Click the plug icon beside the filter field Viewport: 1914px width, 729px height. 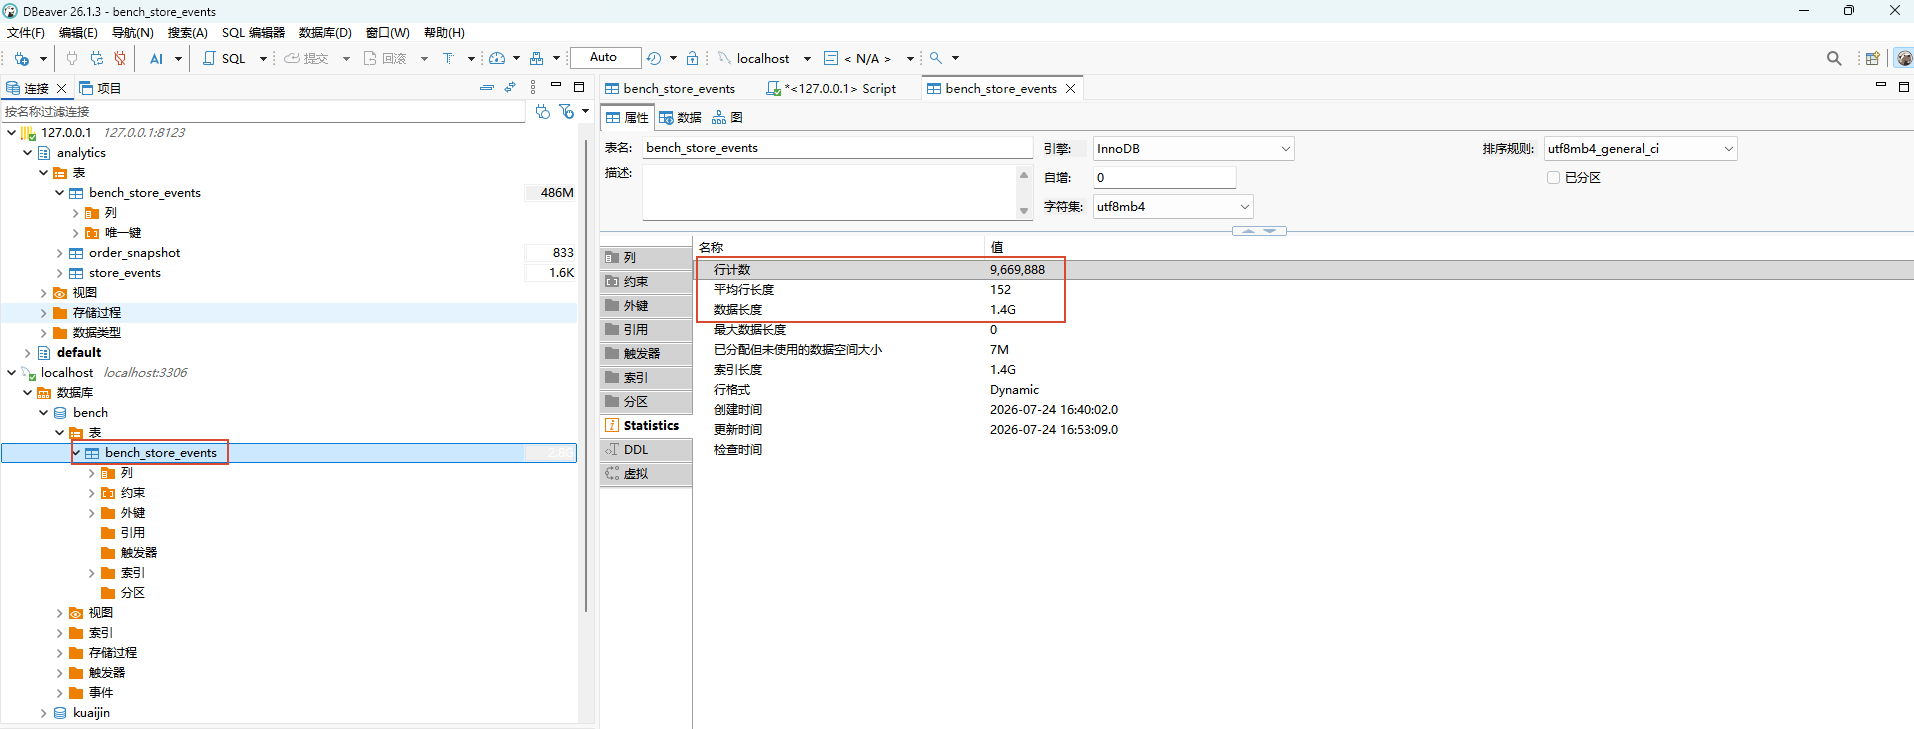pyautogui.click(x=542, y=111)
